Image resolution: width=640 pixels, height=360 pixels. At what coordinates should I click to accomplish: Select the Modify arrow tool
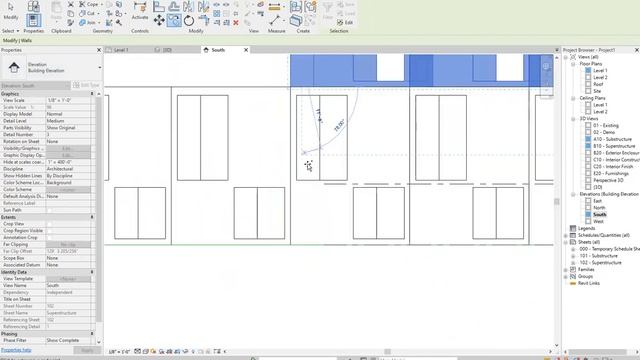point(11,7)
